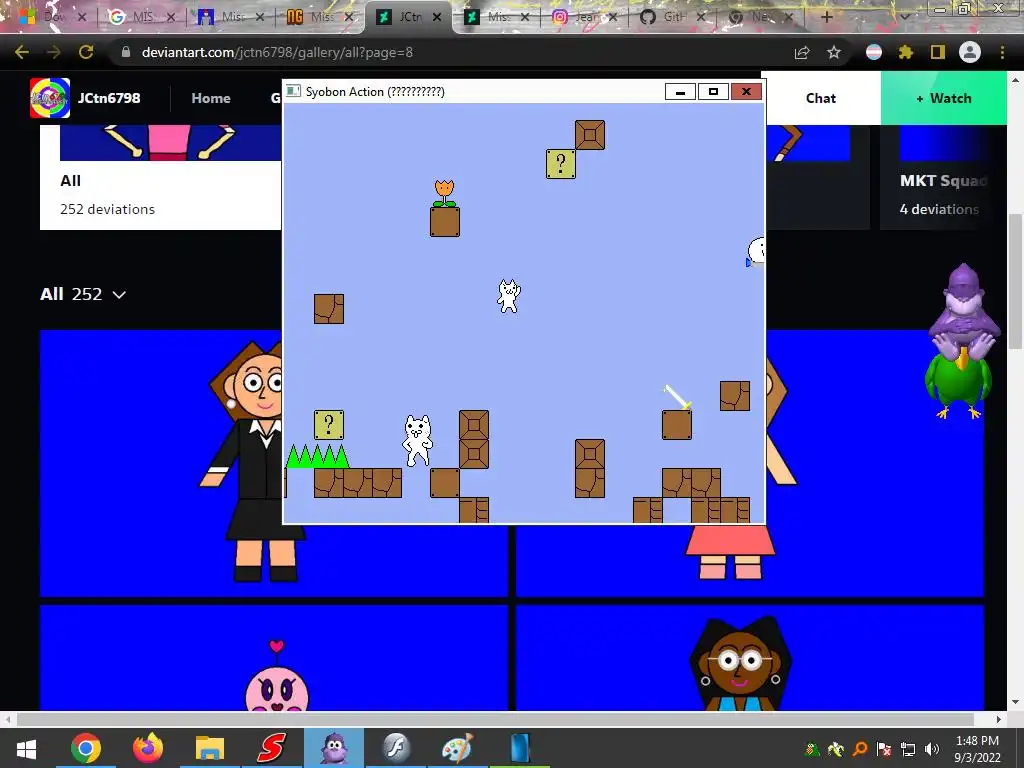Click the JCtn6798 profile avatar
The height and width of the screenshot is (768, 1024).
pos(50,98)
